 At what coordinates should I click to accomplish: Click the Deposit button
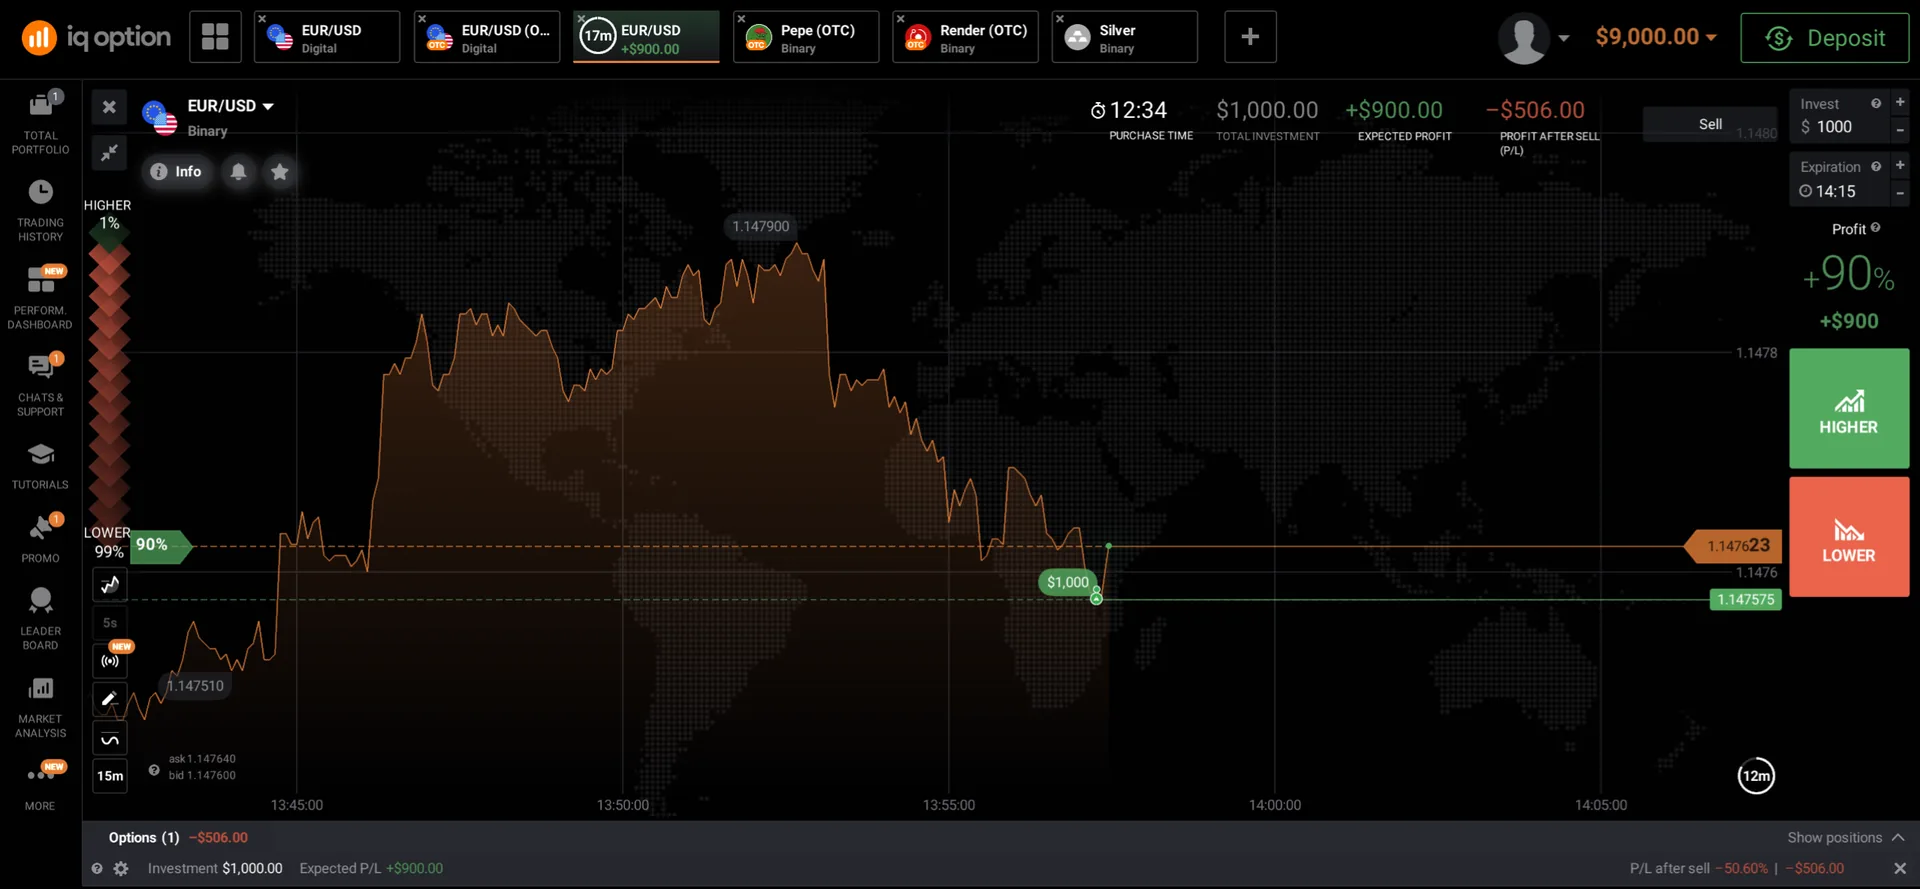pyautogui.click(x=1824, y=38)
